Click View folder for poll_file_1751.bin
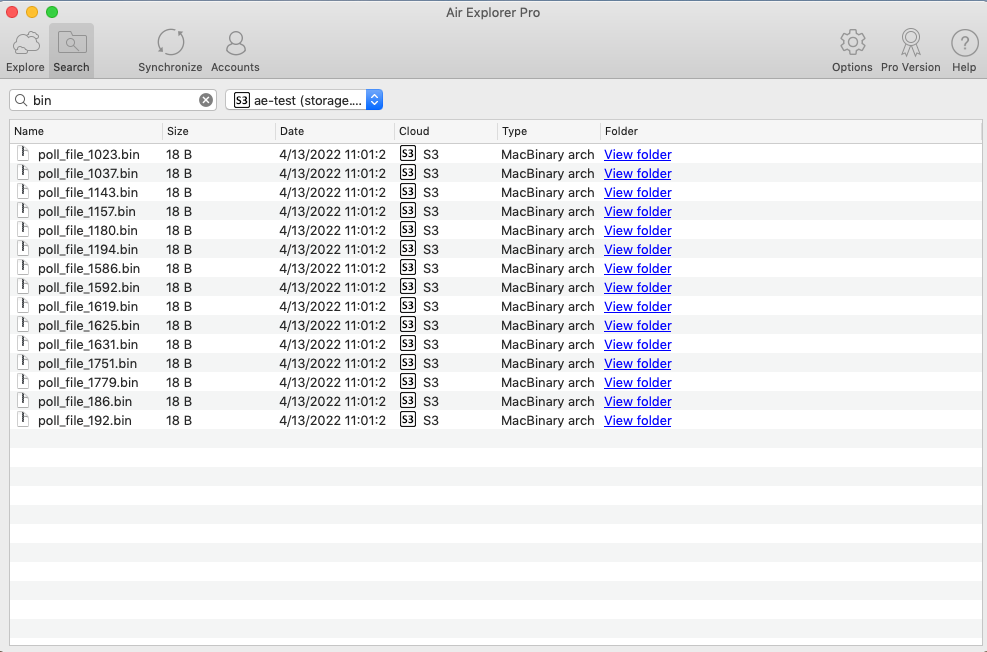987x652 pixels. [638, 363]
